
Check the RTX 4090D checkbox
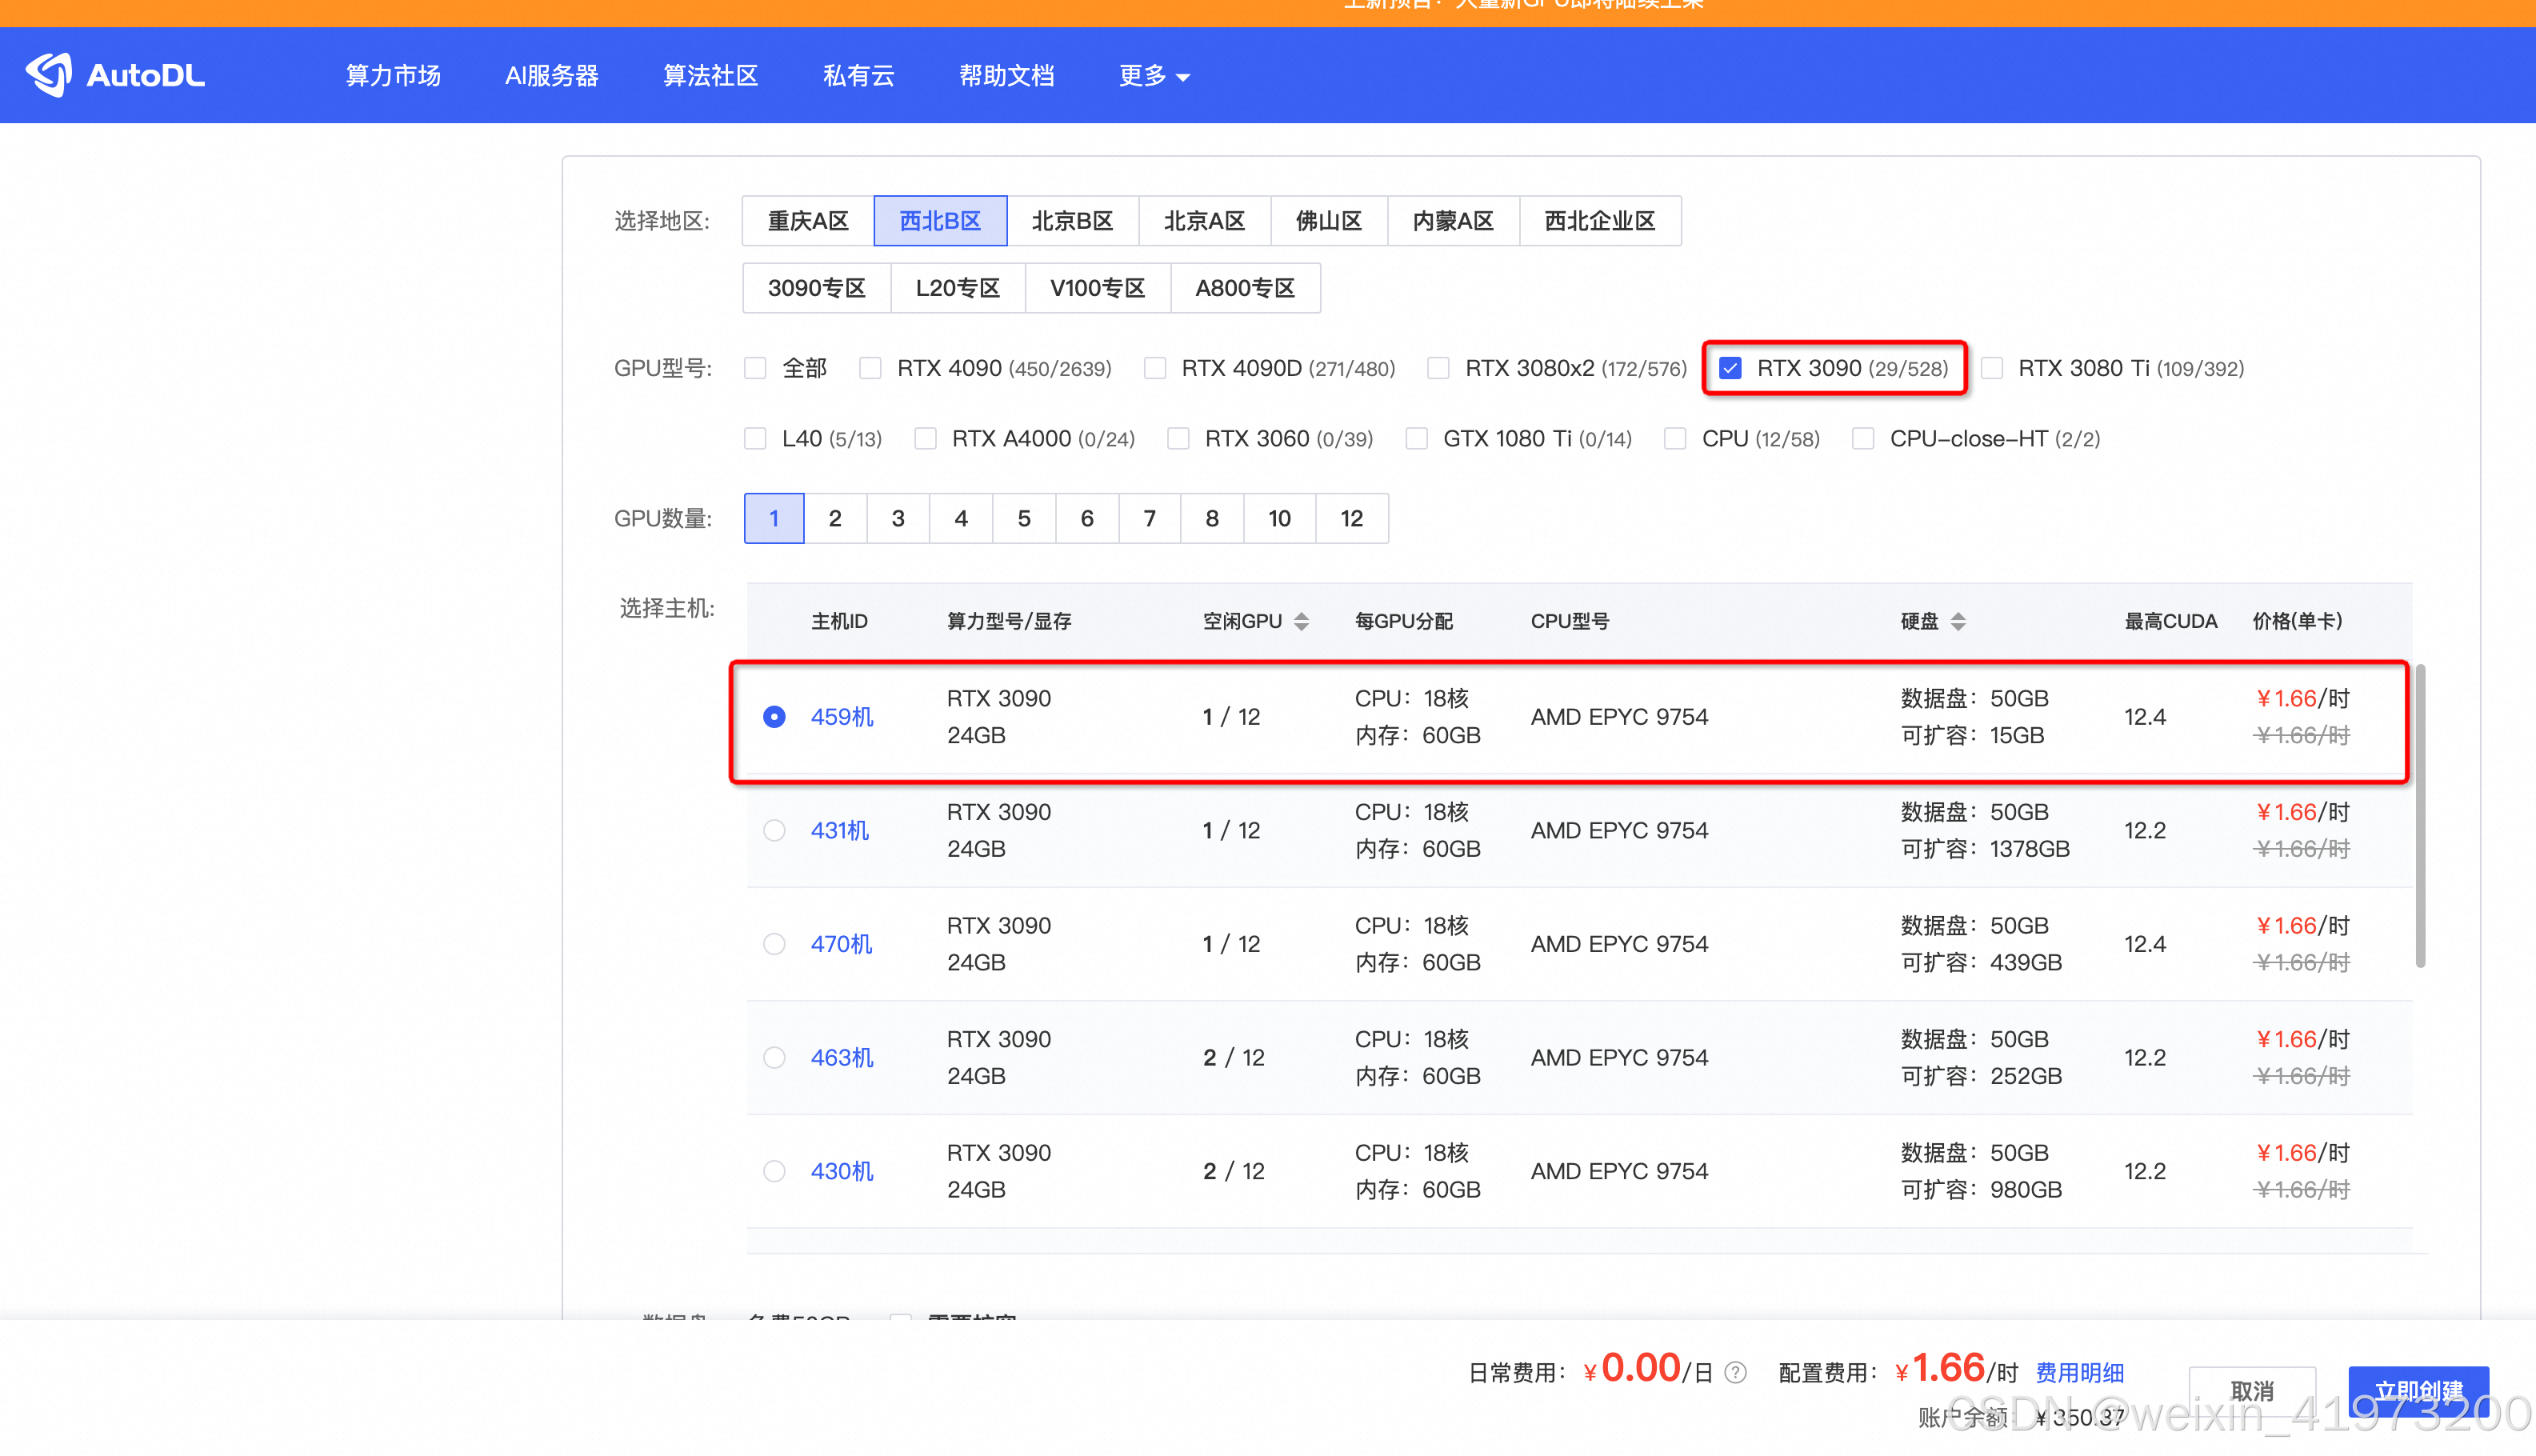point(1155,368)
